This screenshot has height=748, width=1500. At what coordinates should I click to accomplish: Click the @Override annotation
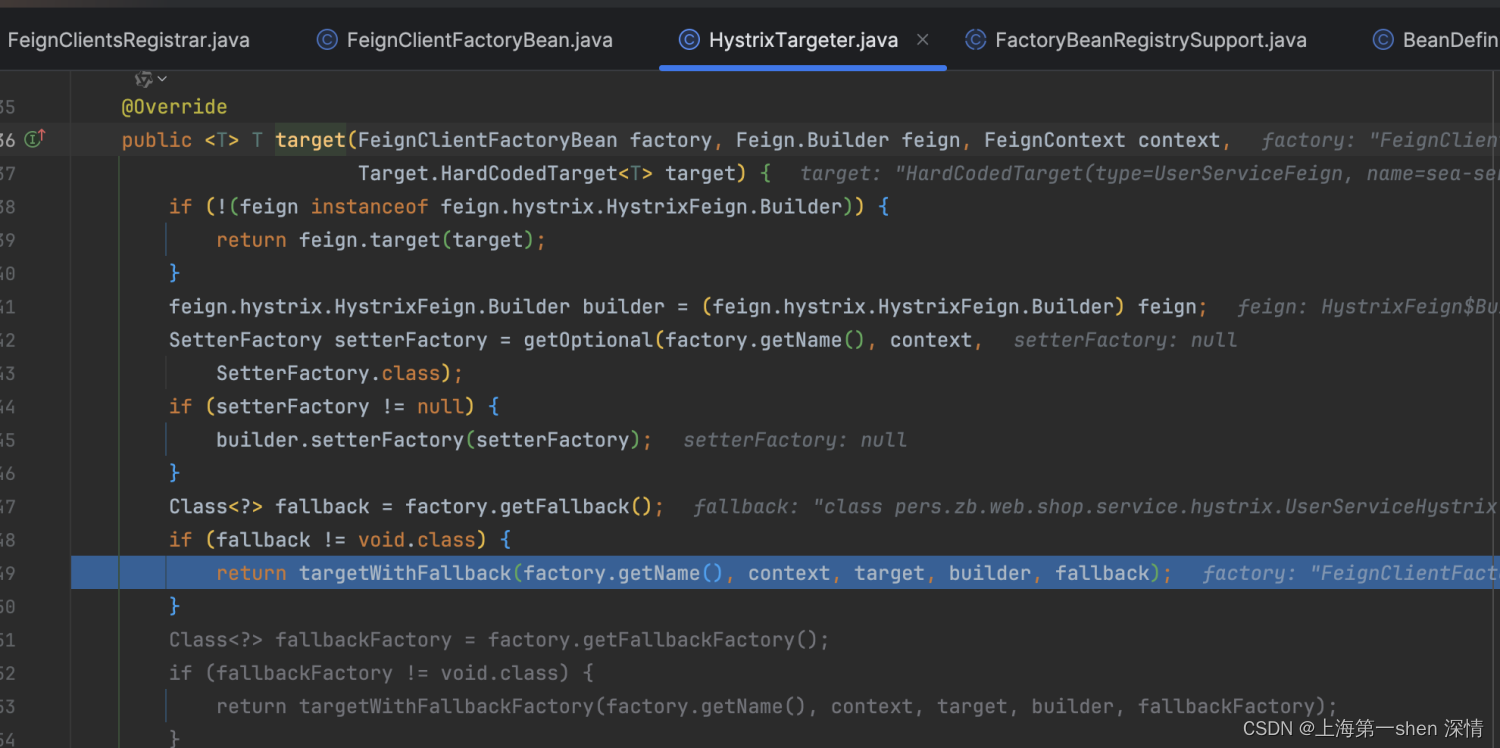pos(174,107)
